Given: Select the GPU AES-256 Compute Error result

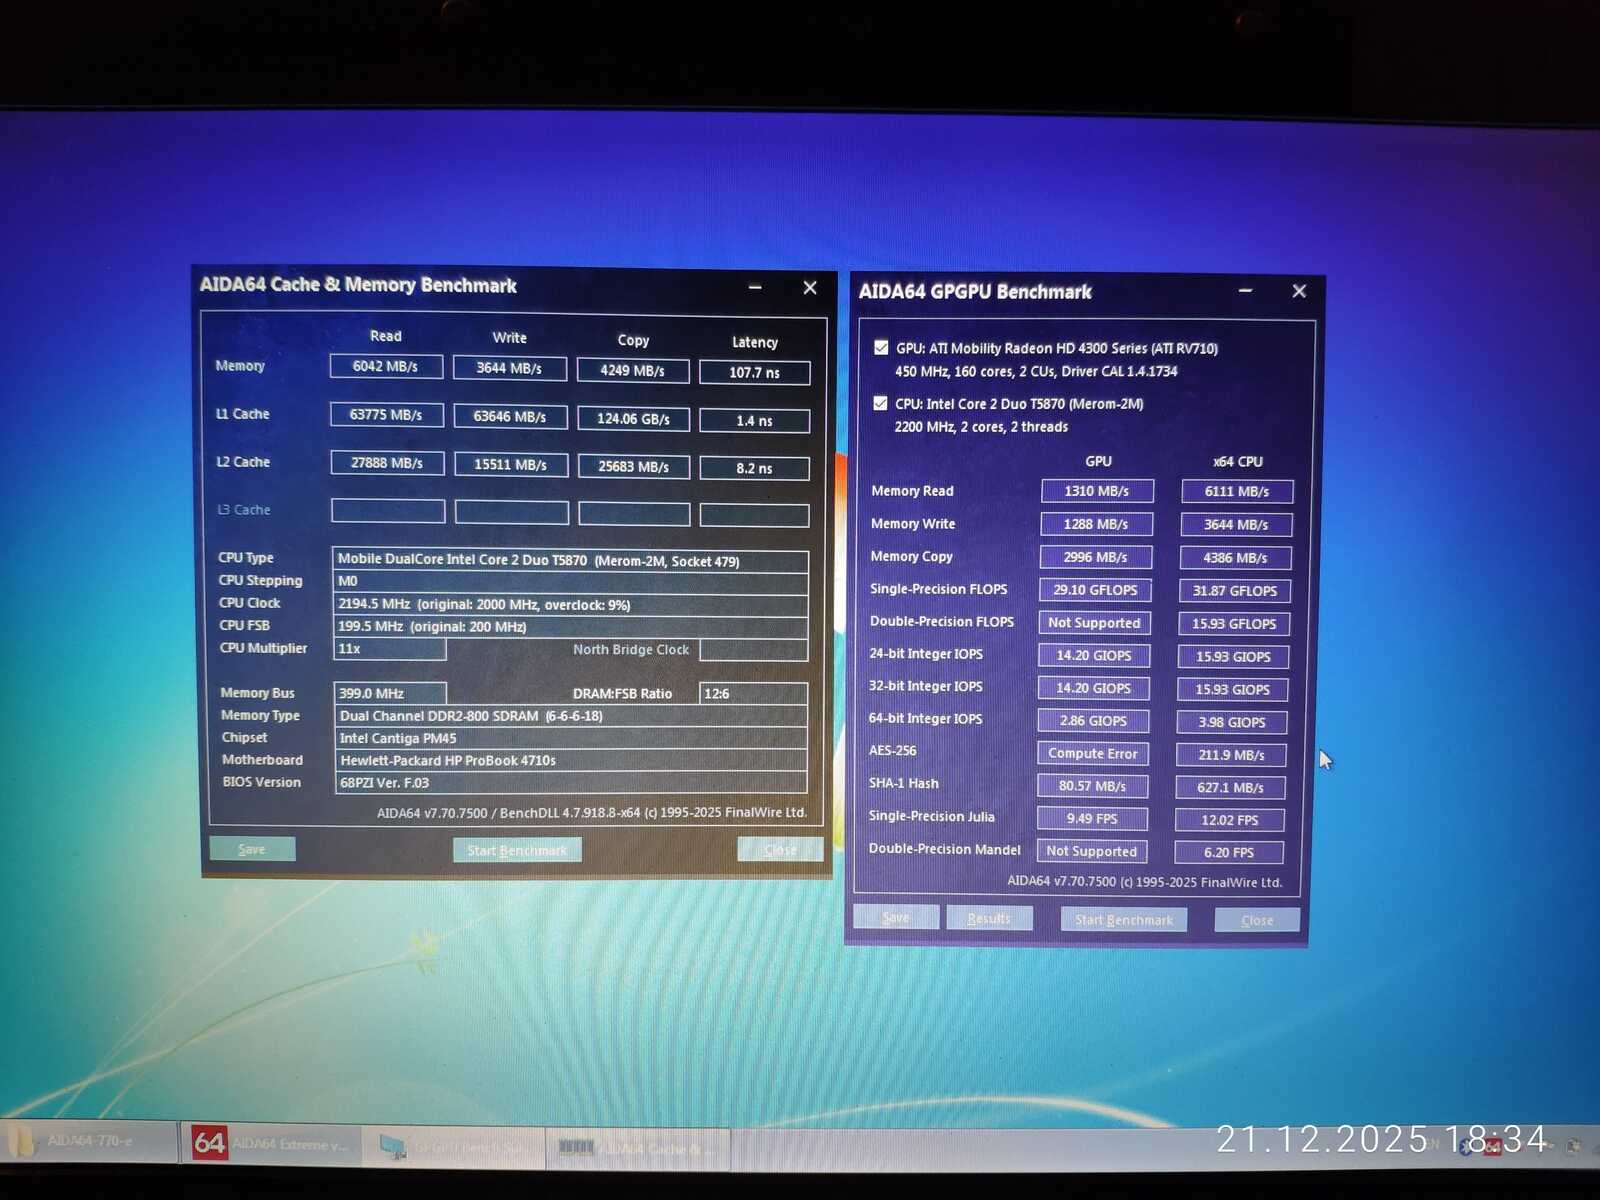Looking at the screenshot, I should point(1093,754).
